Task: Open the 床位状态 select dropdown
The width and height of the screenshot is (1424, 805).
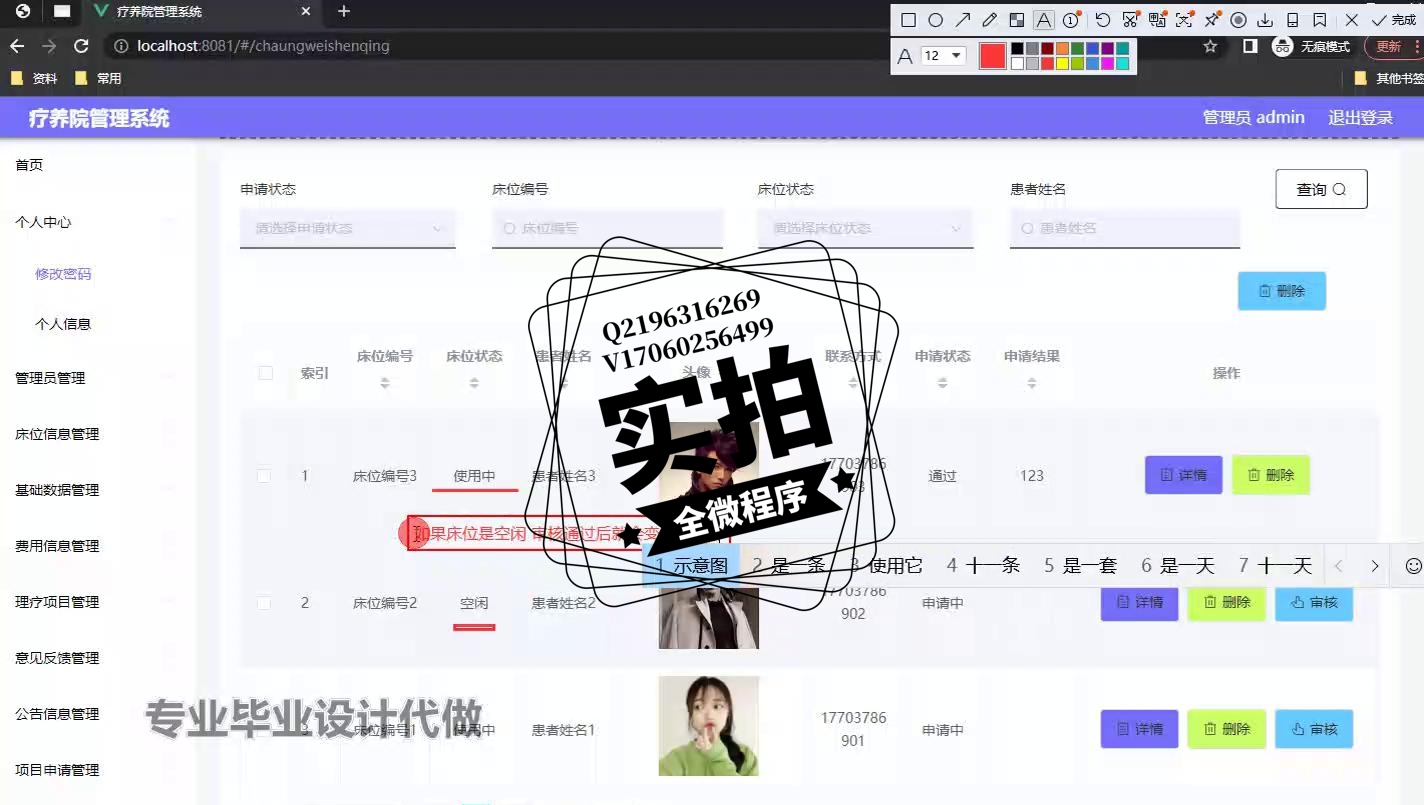Action: (865, 228)
